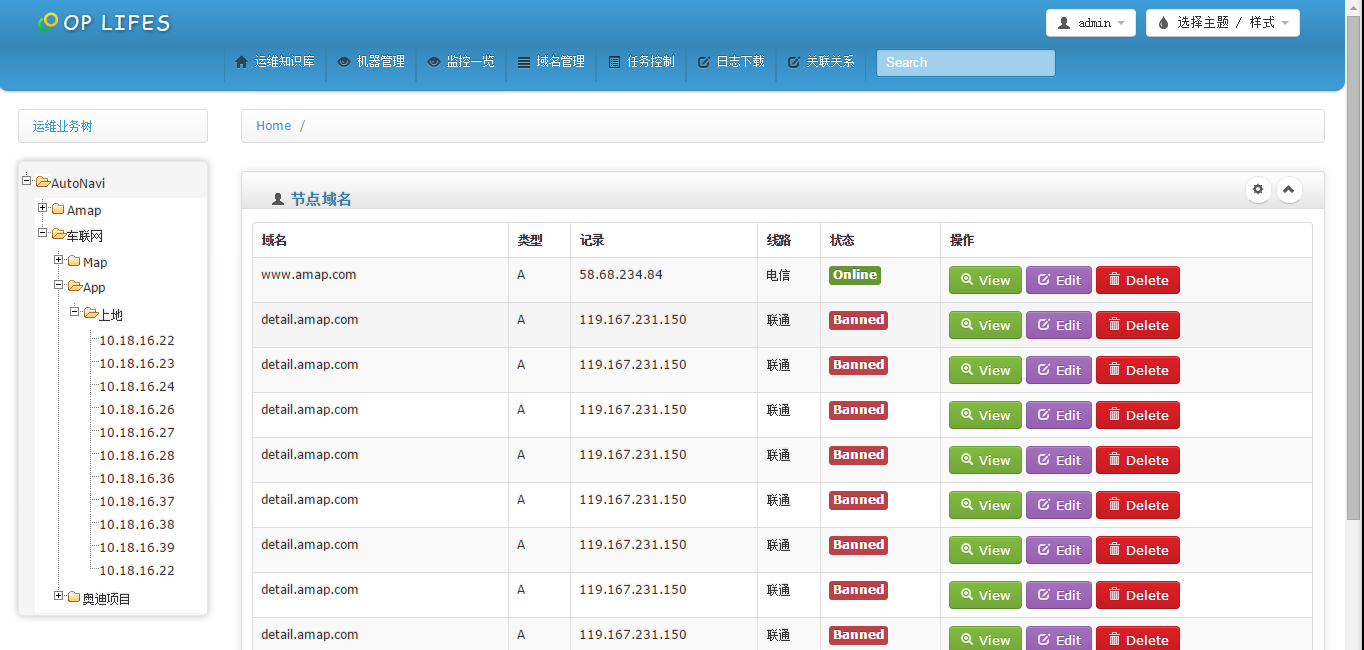1364x650 pixels.
Task: Select the Amap folder icon
Action: pos(58,209)
